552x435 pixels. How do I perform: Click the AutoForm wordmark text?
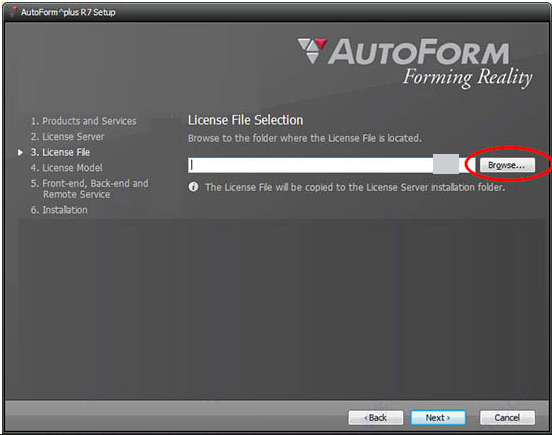419,52
